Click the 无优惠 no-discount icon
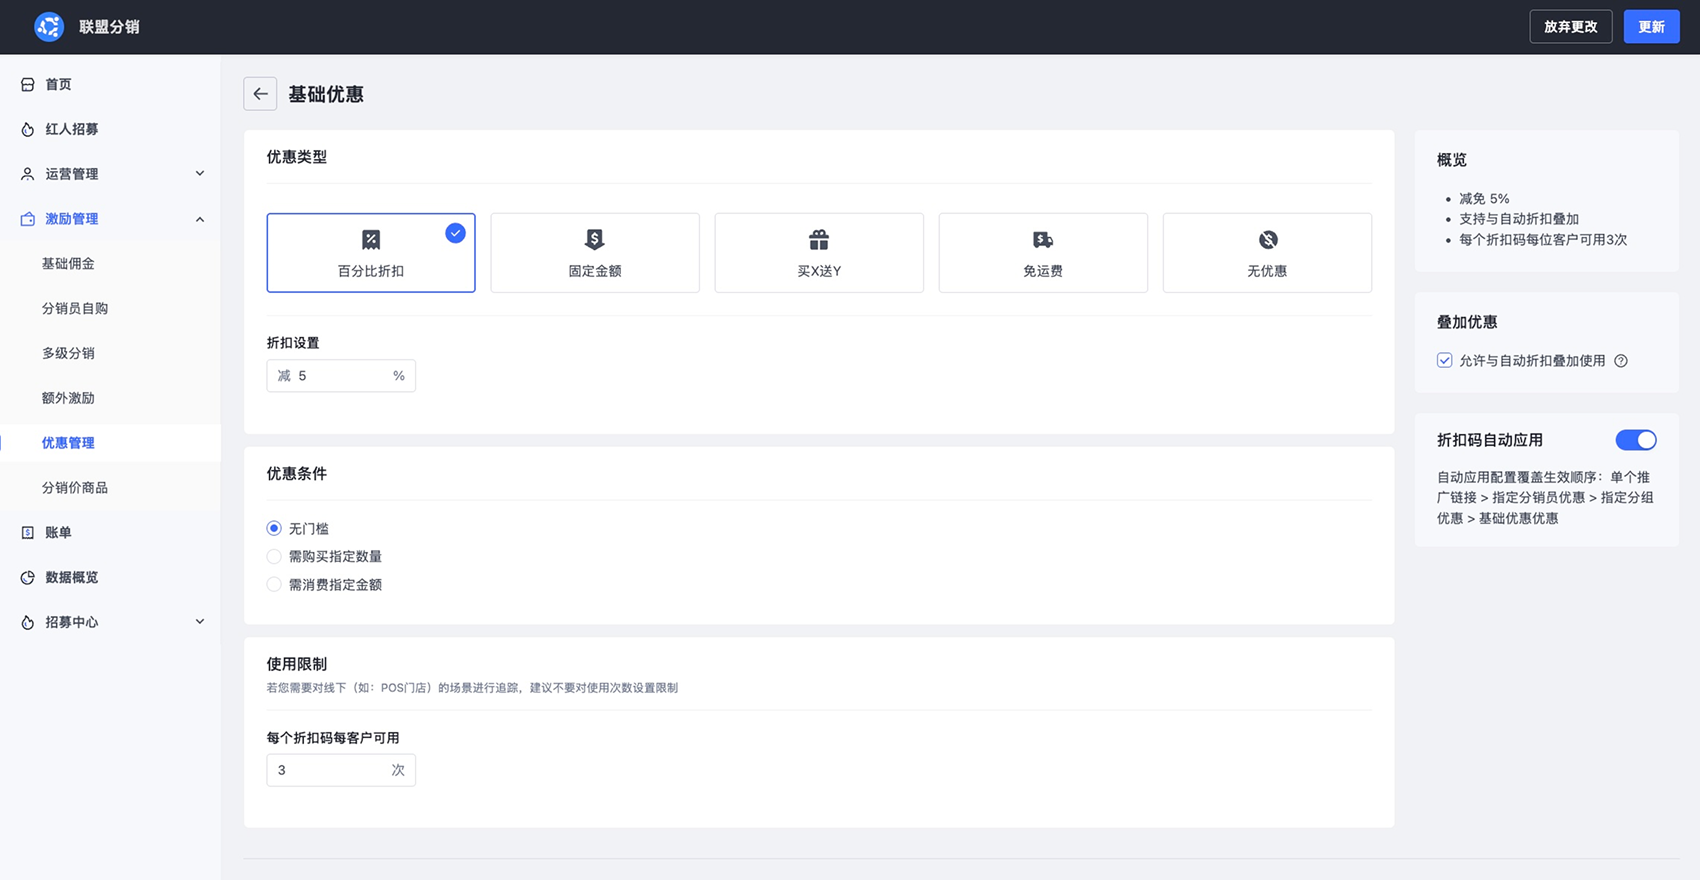This screenshot has width=1700, height=880. (1268, 240)
